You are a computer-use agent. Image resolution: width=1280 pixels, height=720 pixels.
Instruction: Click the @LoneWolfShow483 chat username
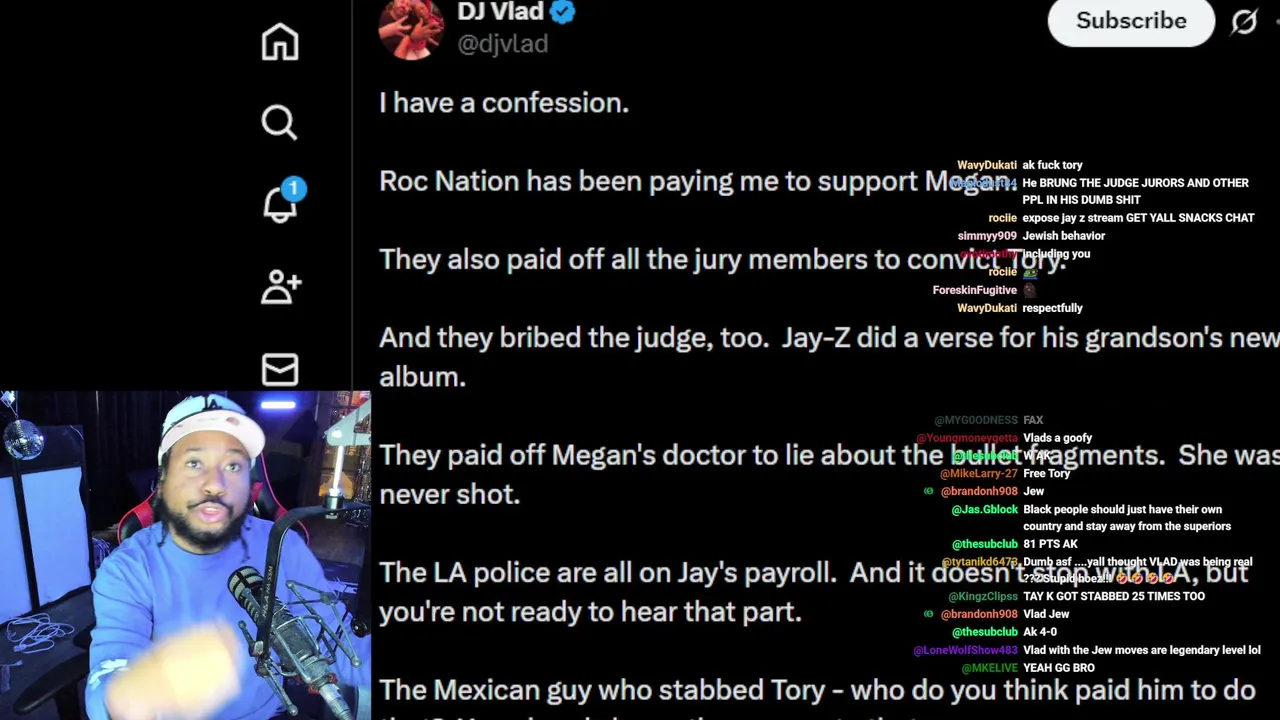(965, 650)
